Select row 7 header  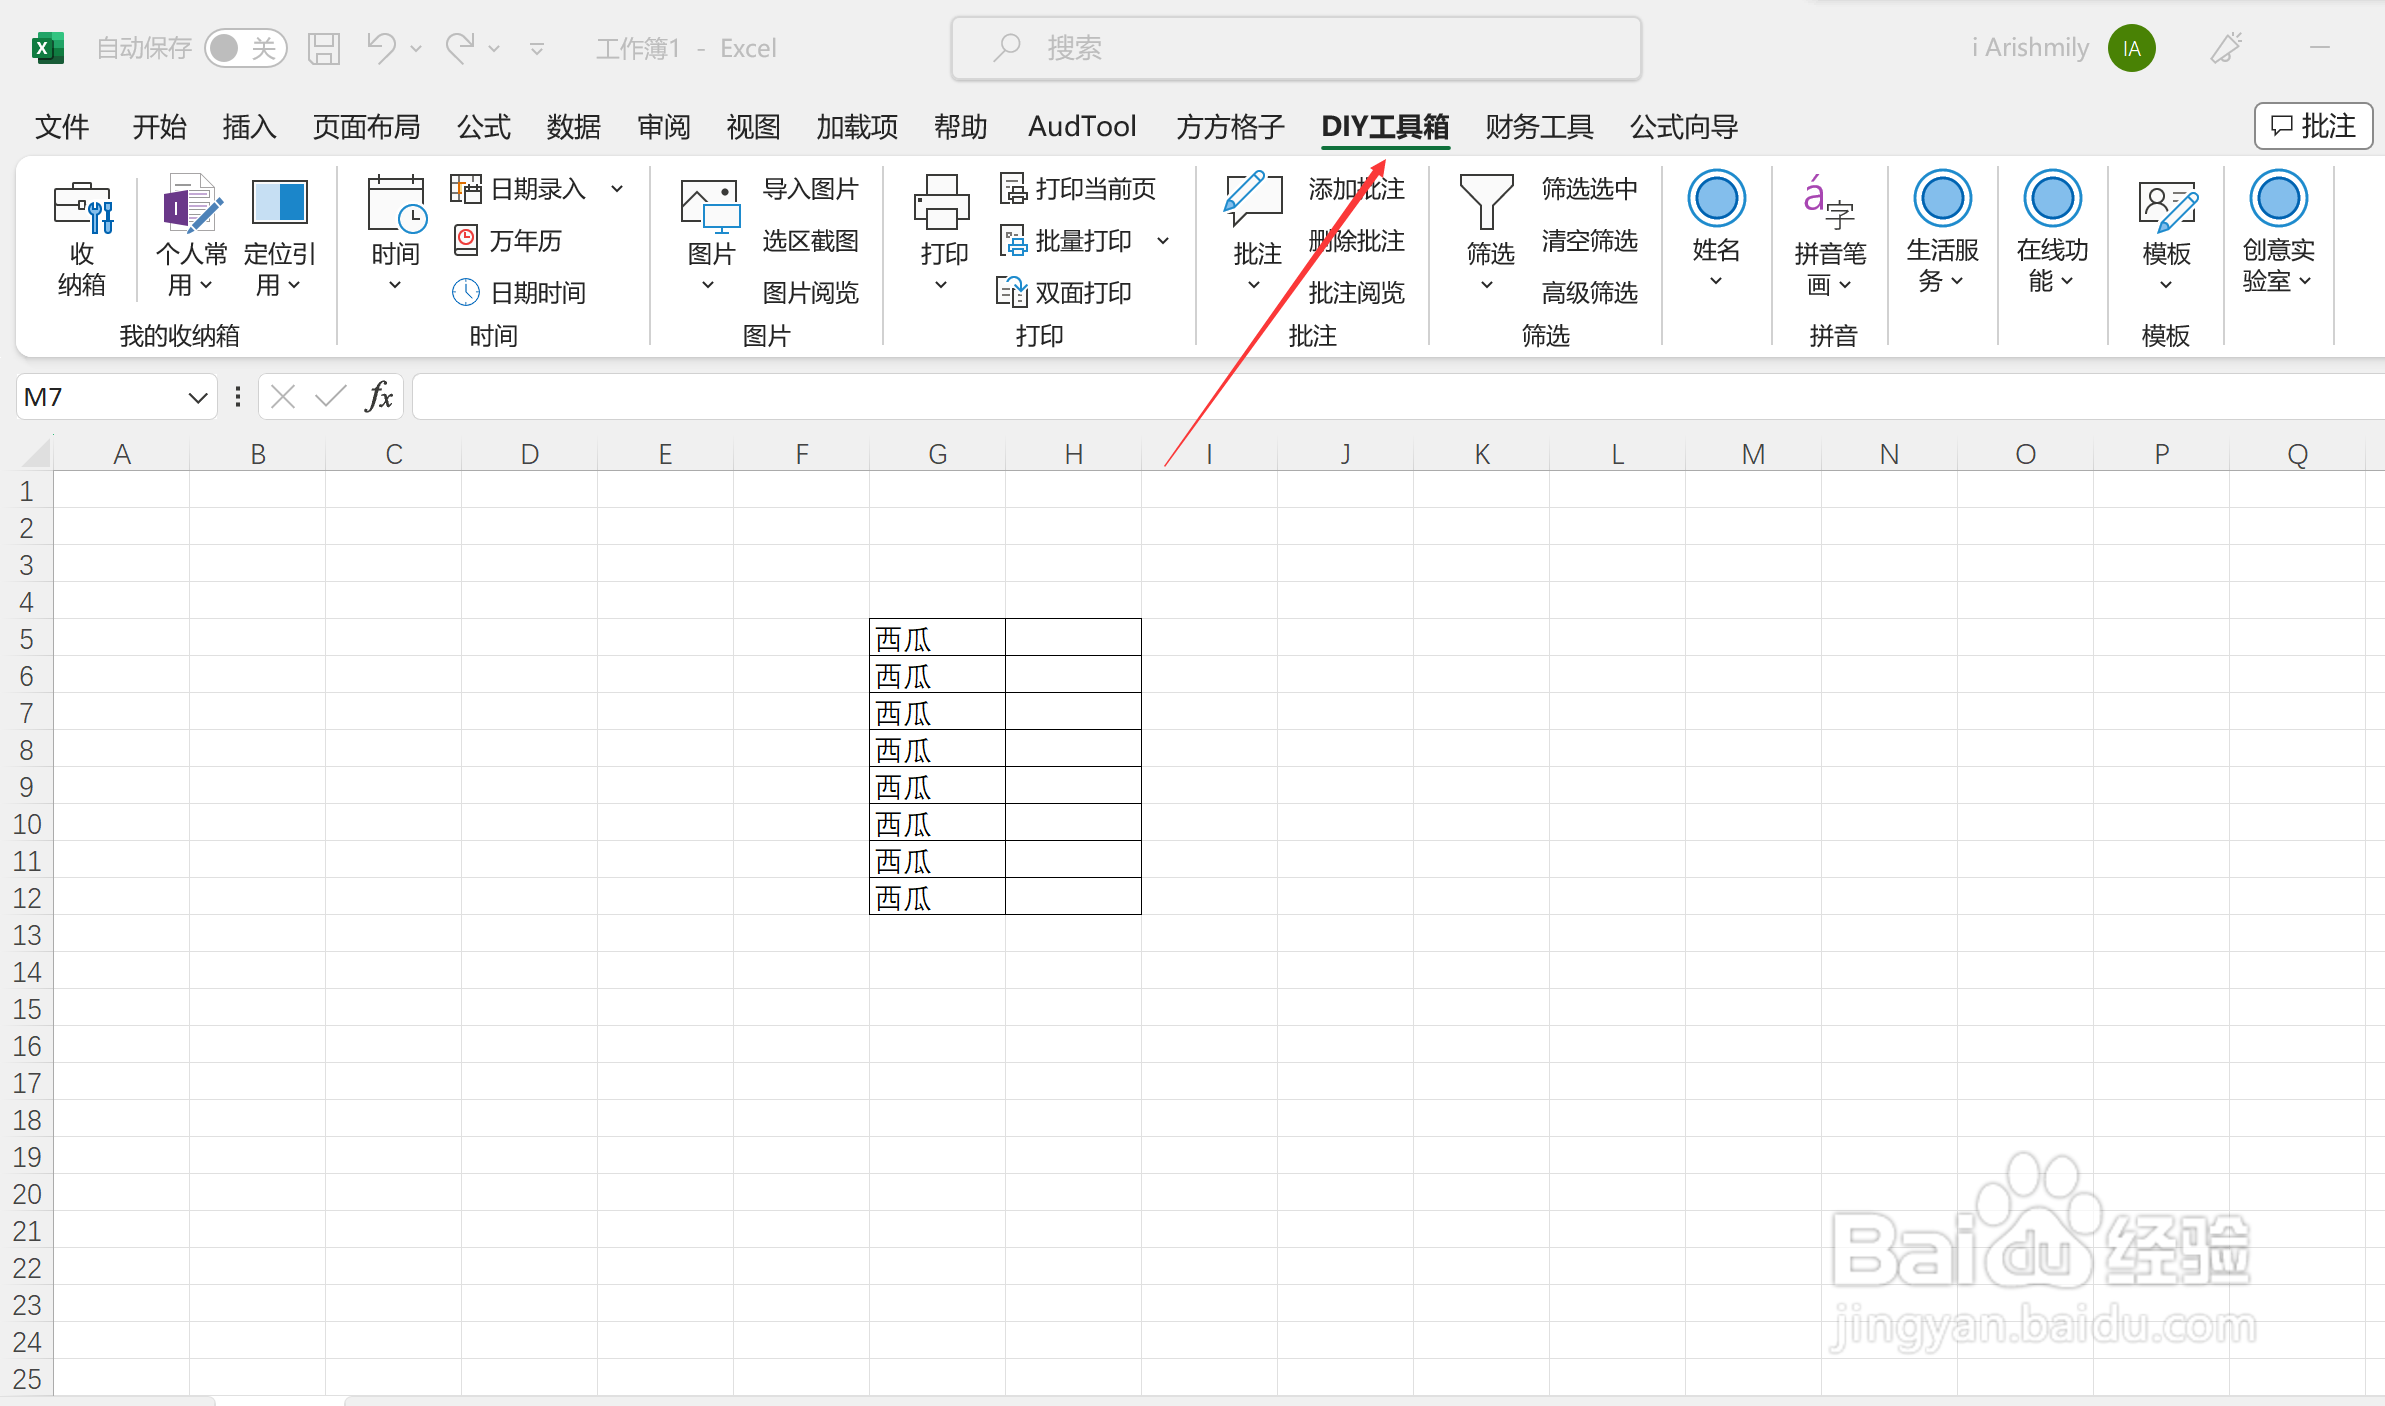pos(27,713)
